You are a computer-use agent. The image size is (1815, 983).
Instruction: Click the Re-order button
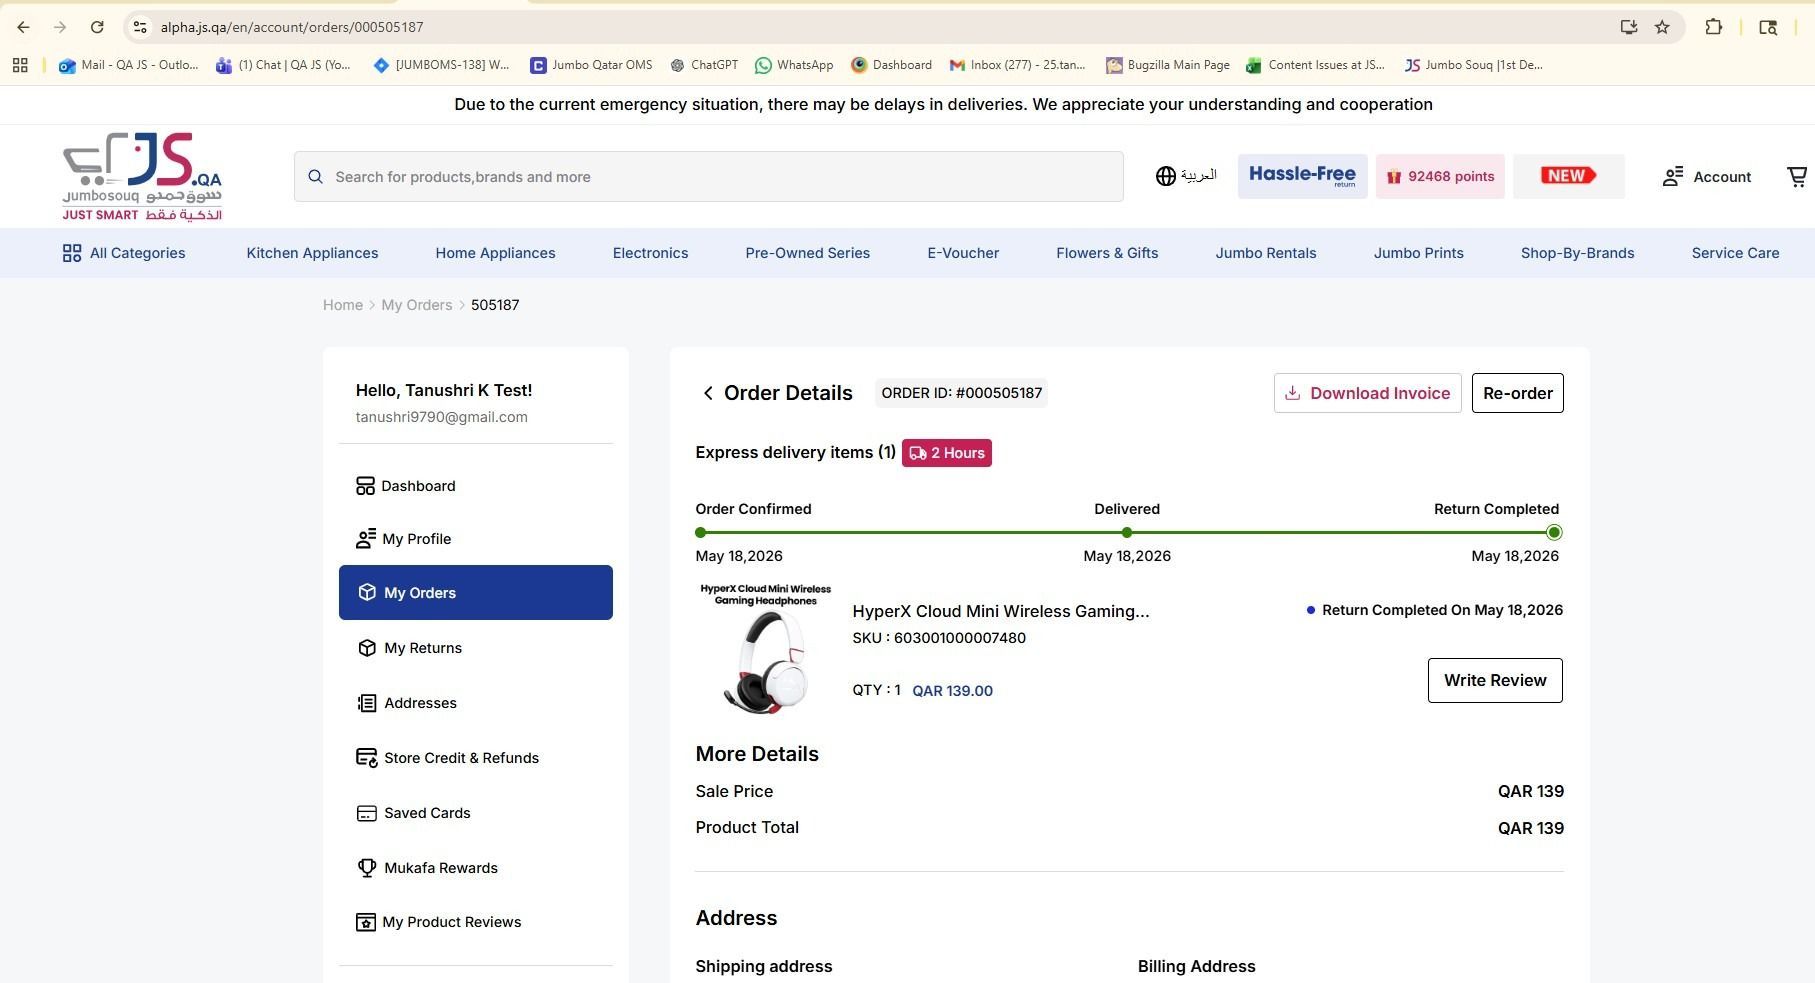tap(1517, 393)
